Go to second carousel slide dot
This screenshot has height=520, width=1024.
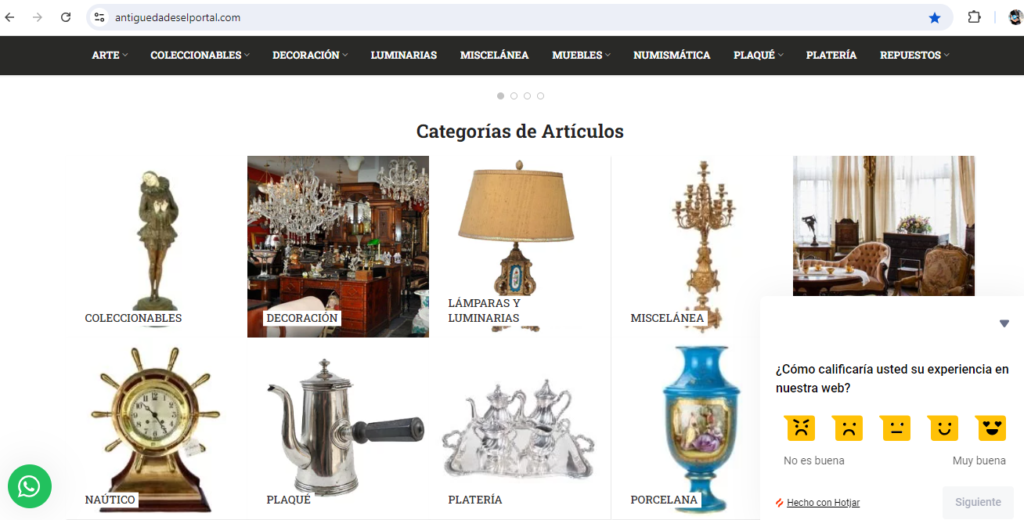(x=514, y=96)
